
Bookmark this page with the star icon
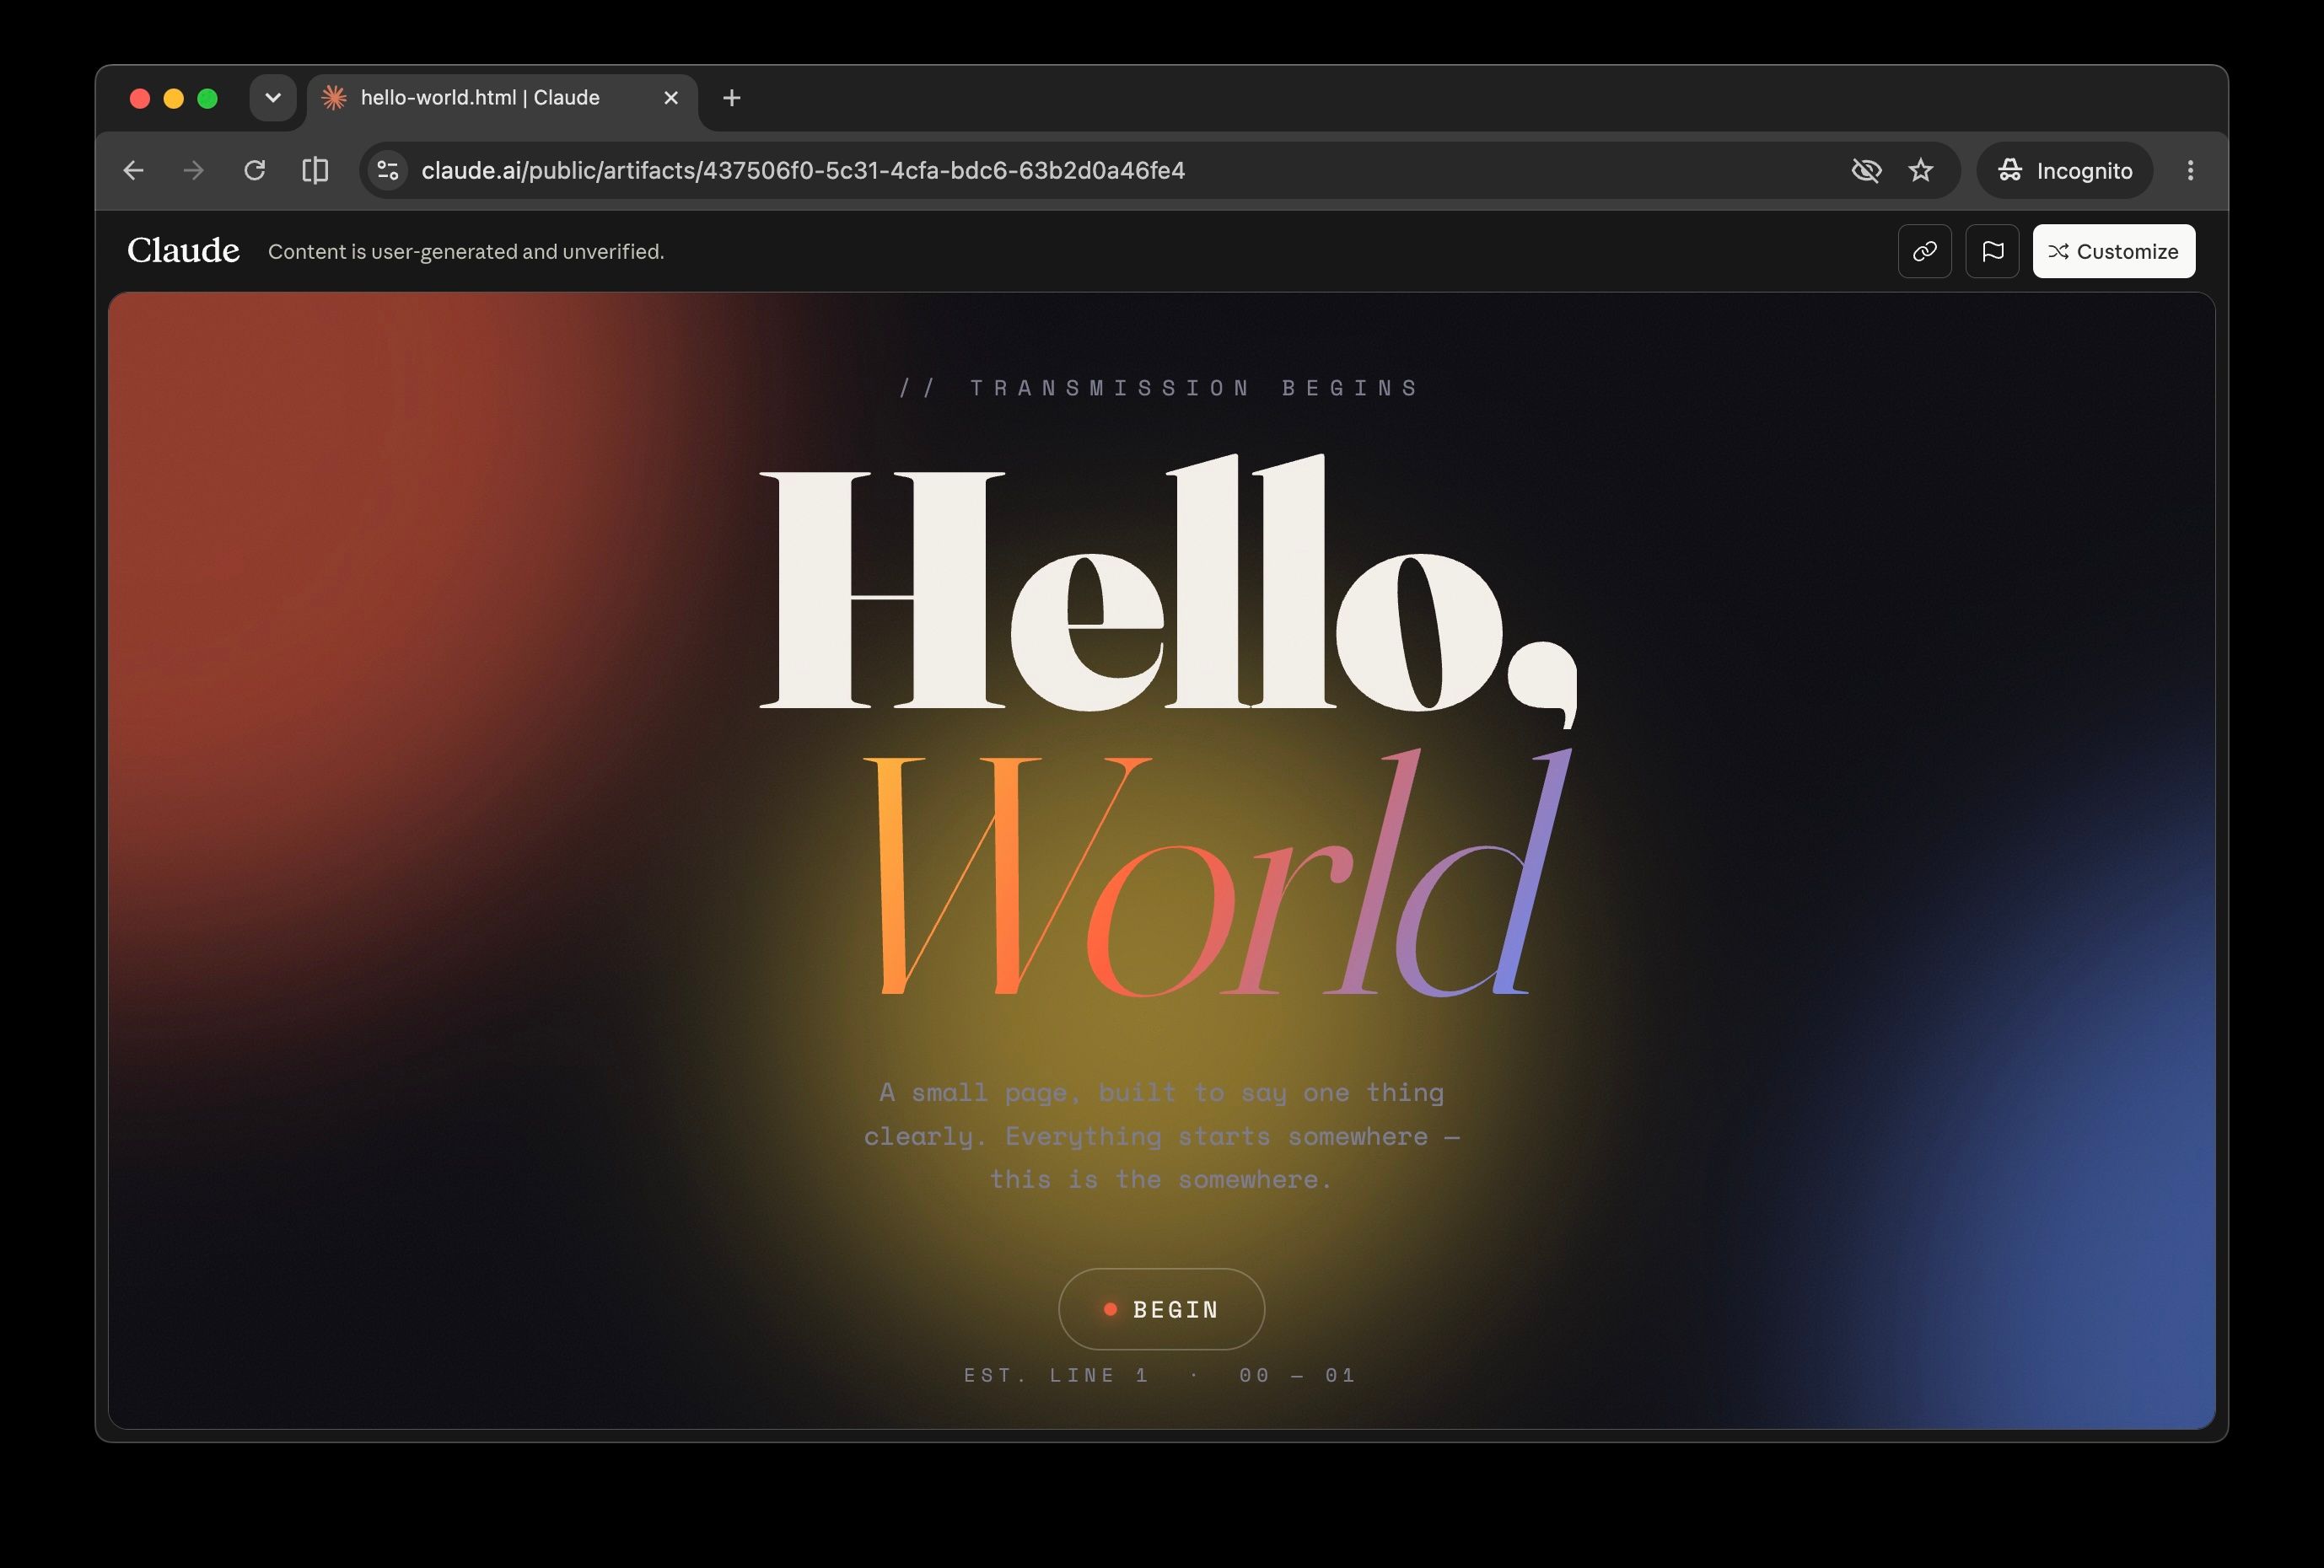(x=1920, y=170)
